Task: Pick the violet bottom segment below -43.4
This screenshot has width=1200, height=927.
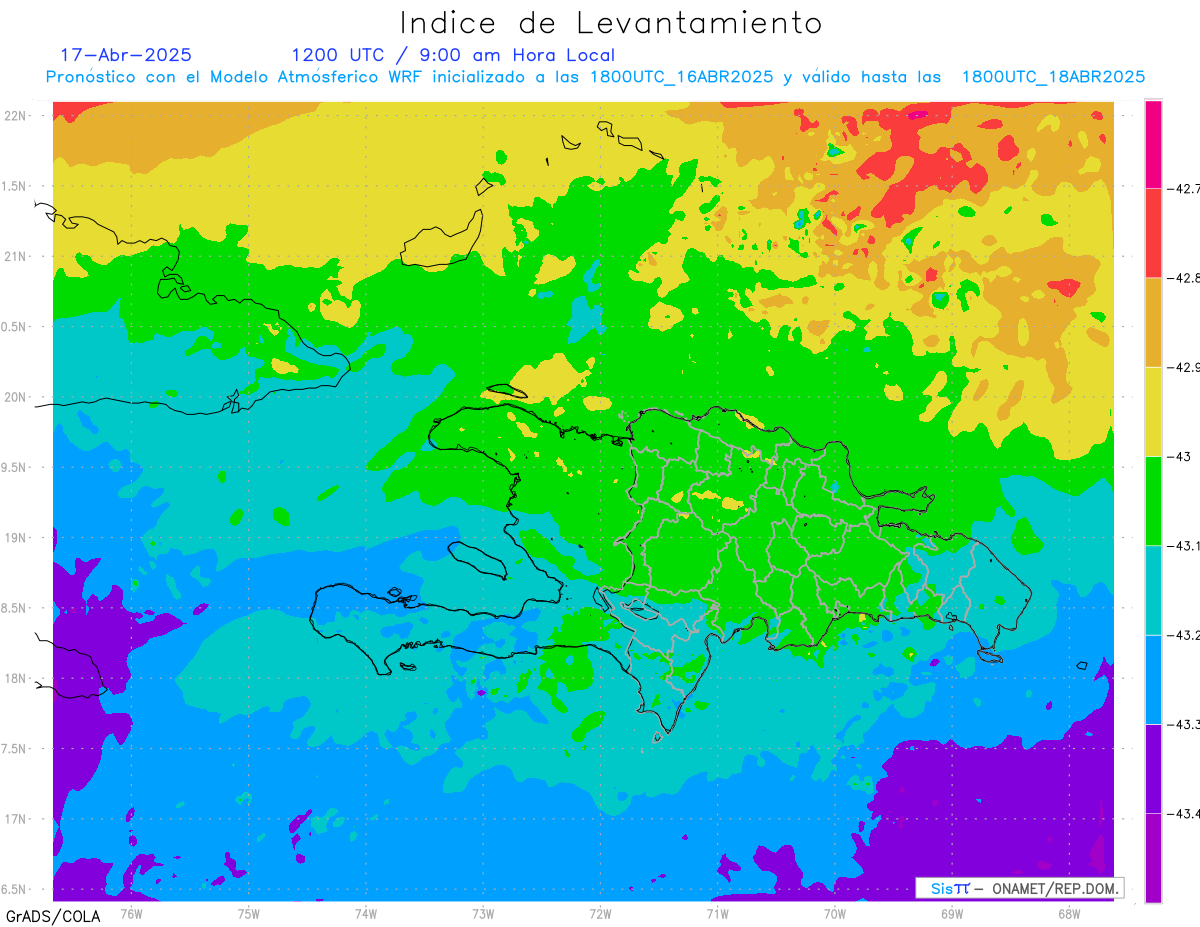Action: (x=1153, y=857)
